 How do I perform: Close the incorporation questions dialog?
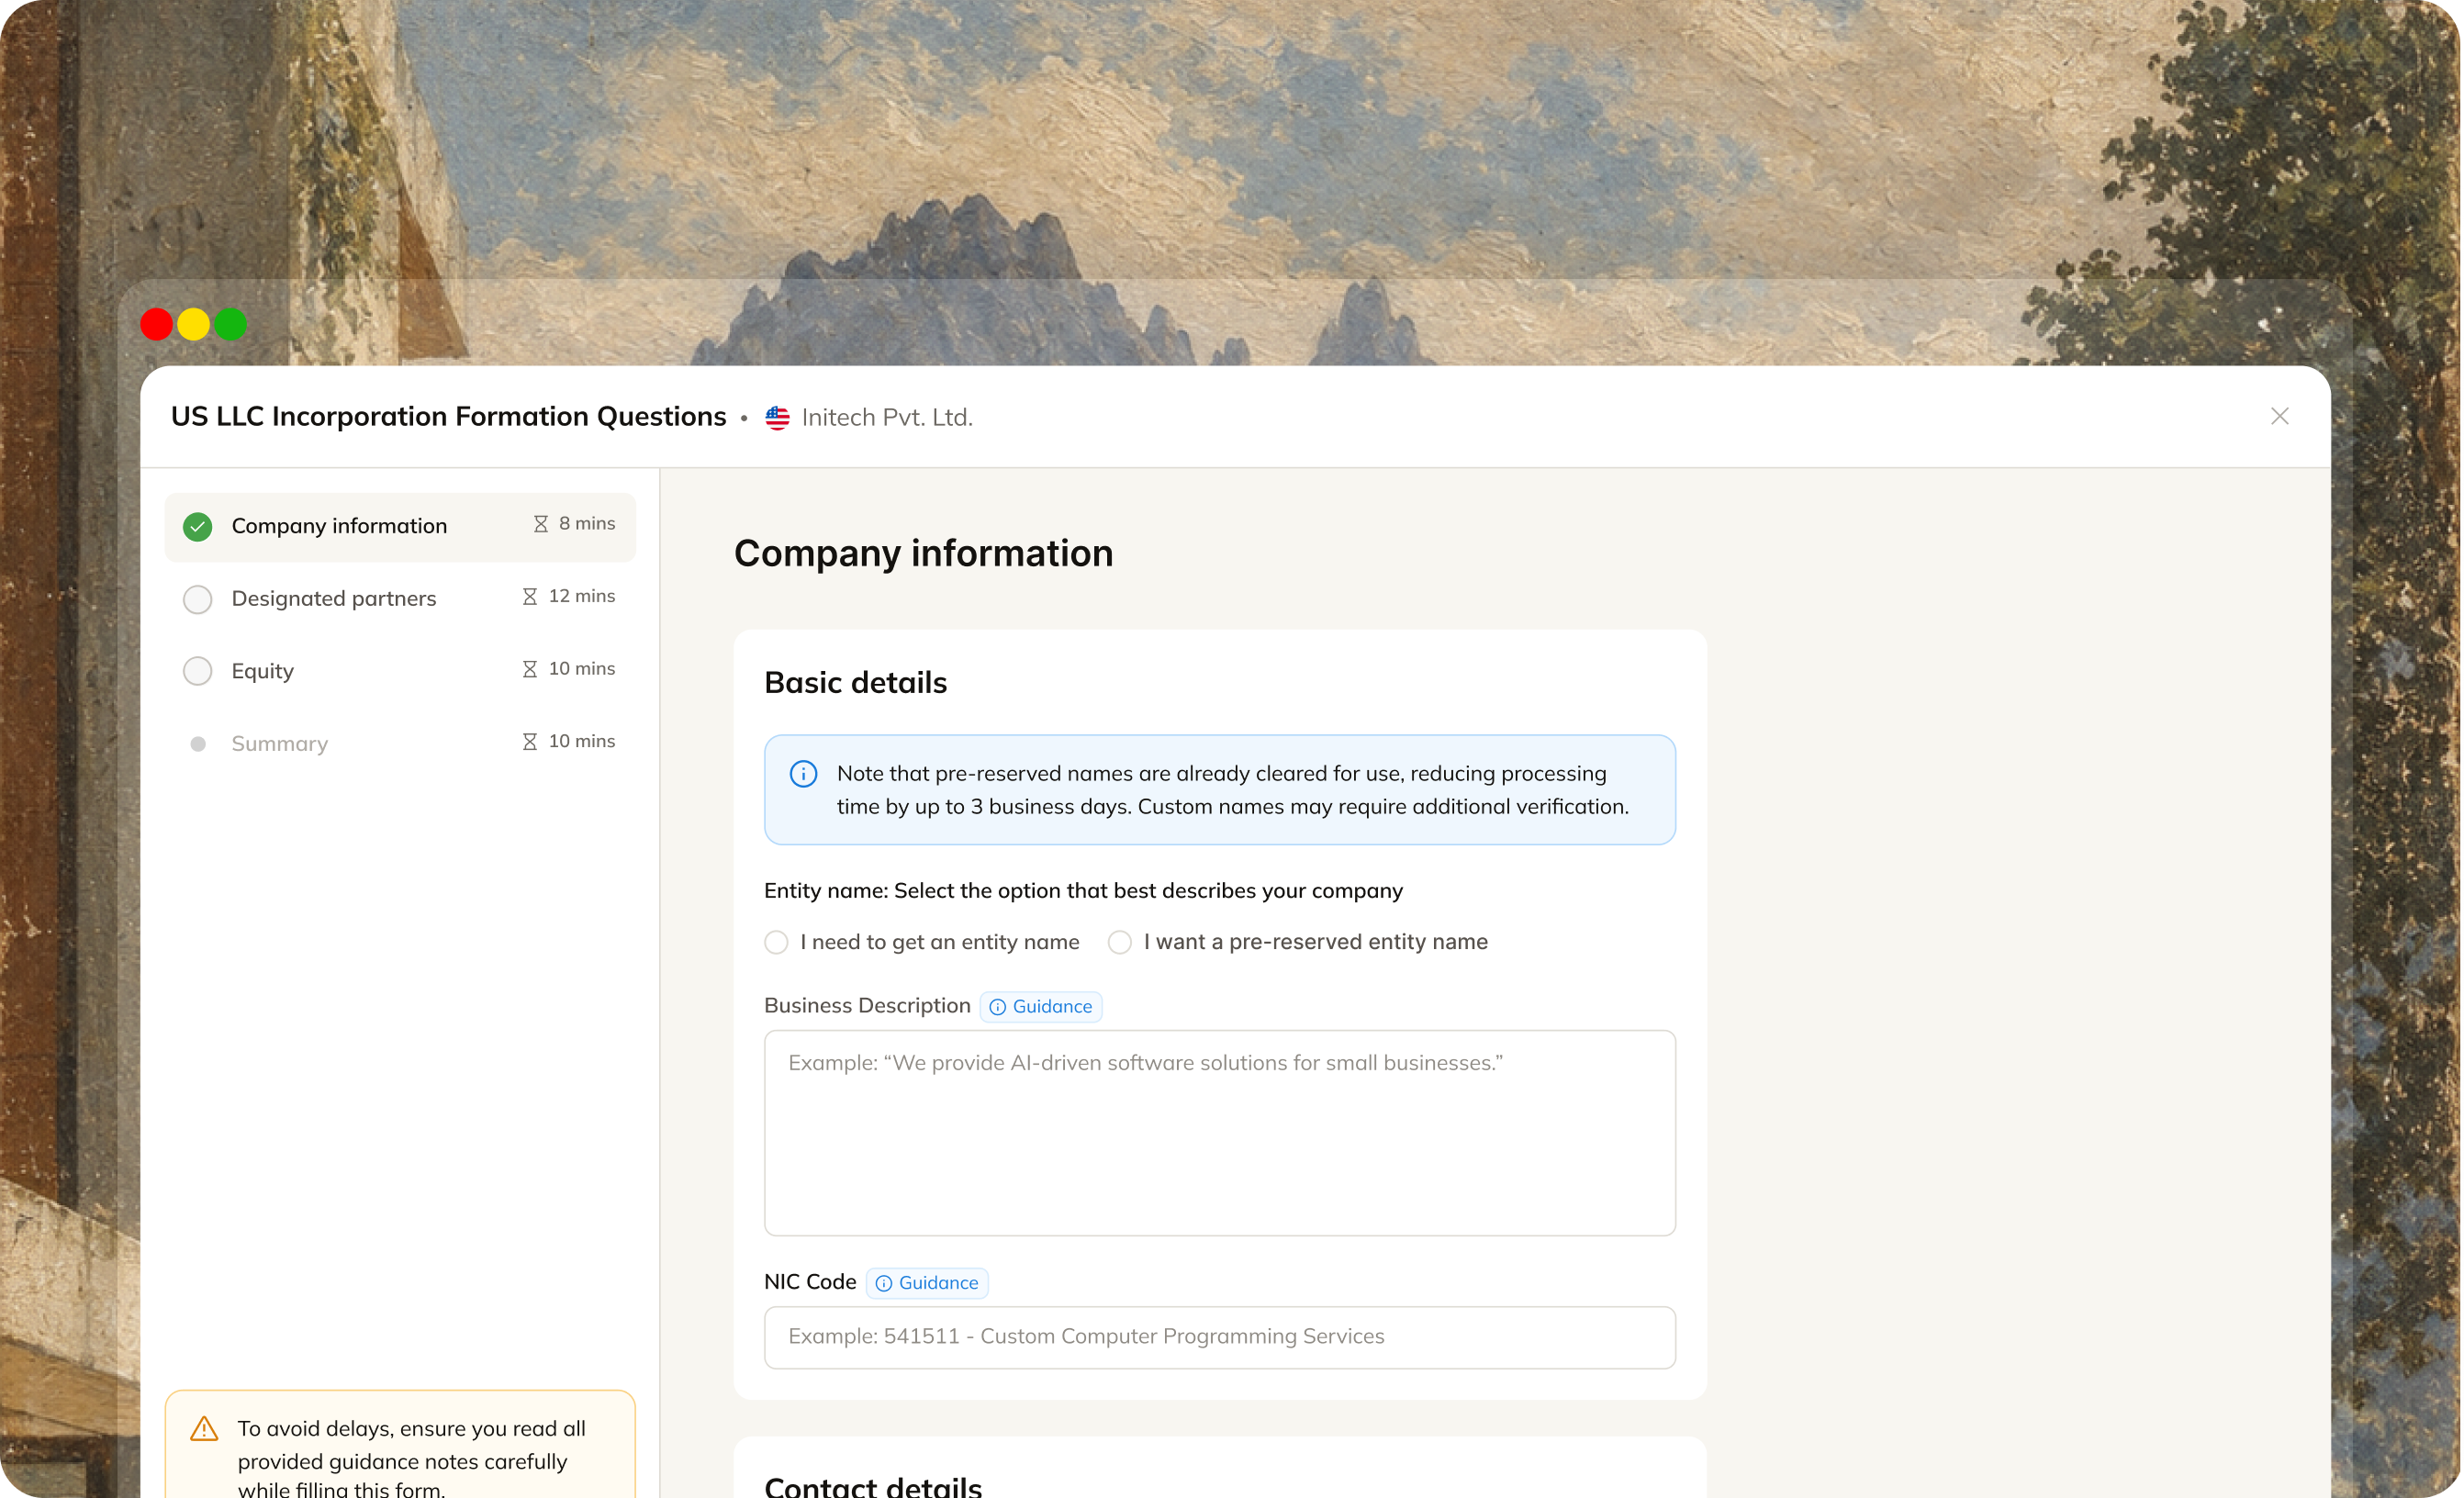[2280, 416]
